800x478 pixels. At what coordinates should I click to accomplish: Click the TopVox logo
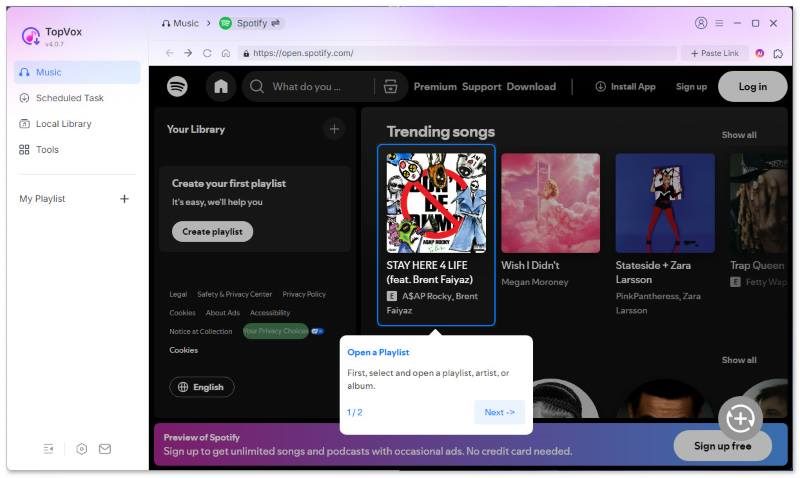(x=31, y=36)
